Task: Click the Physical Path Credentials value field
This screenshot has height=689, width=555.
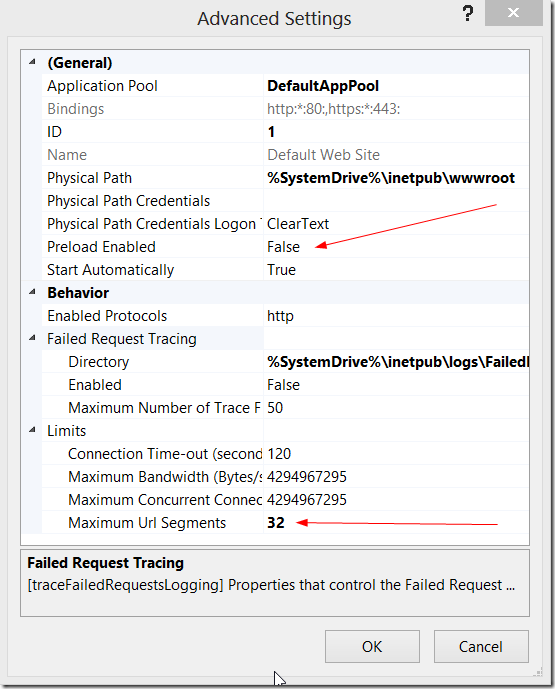Action: (396, 201)
